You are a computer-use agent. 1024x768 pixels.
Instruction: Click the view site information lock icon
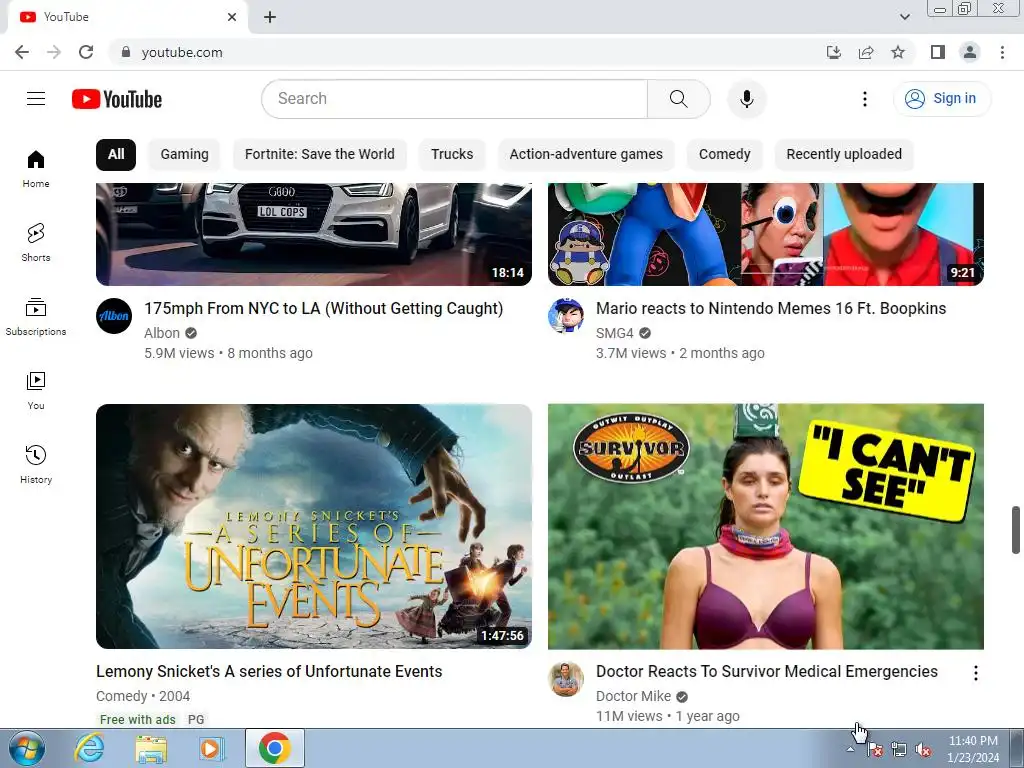[x=126, y=52]
